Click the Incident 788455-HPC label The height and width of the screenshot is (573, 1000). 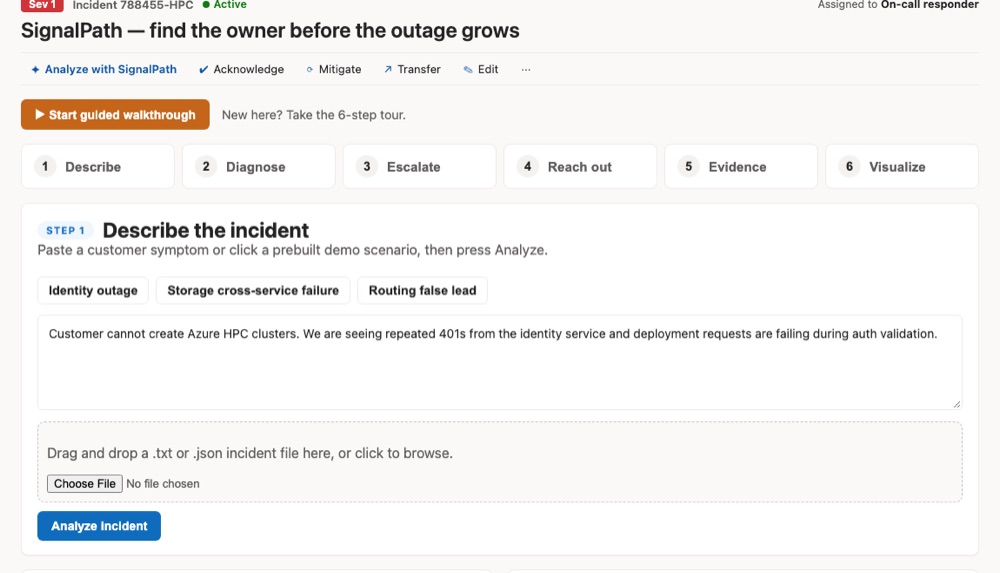[x=133, y=5]
